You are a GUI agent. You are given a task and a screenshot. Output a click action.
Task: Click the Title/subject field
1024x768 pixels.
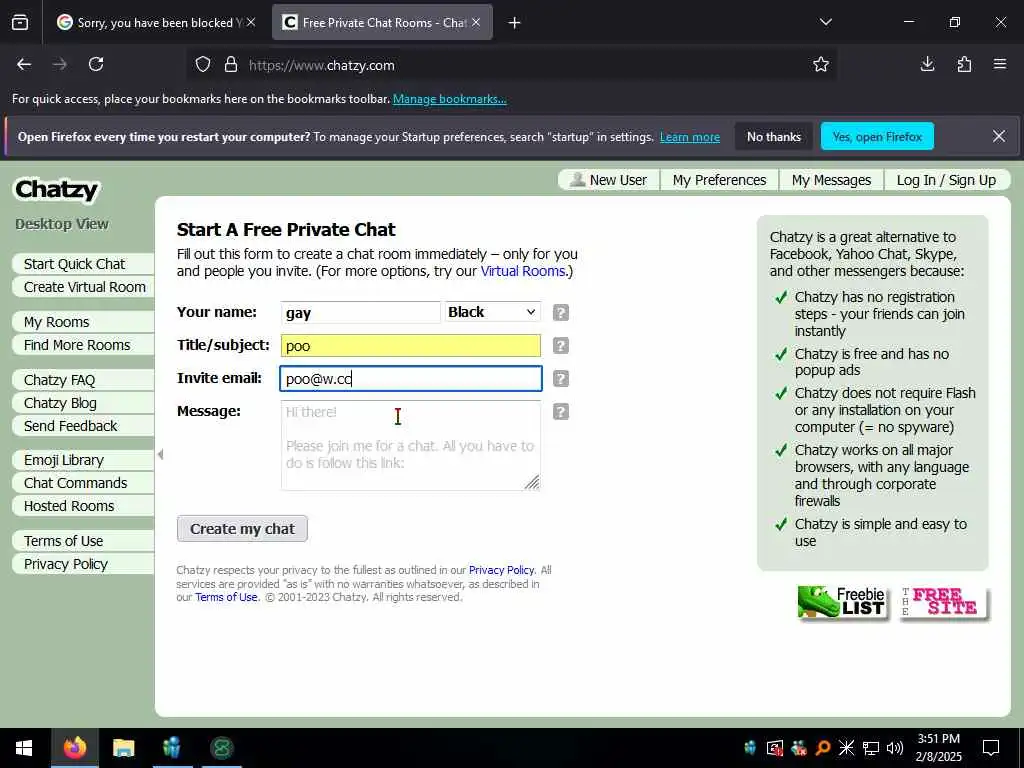[411, 345]
